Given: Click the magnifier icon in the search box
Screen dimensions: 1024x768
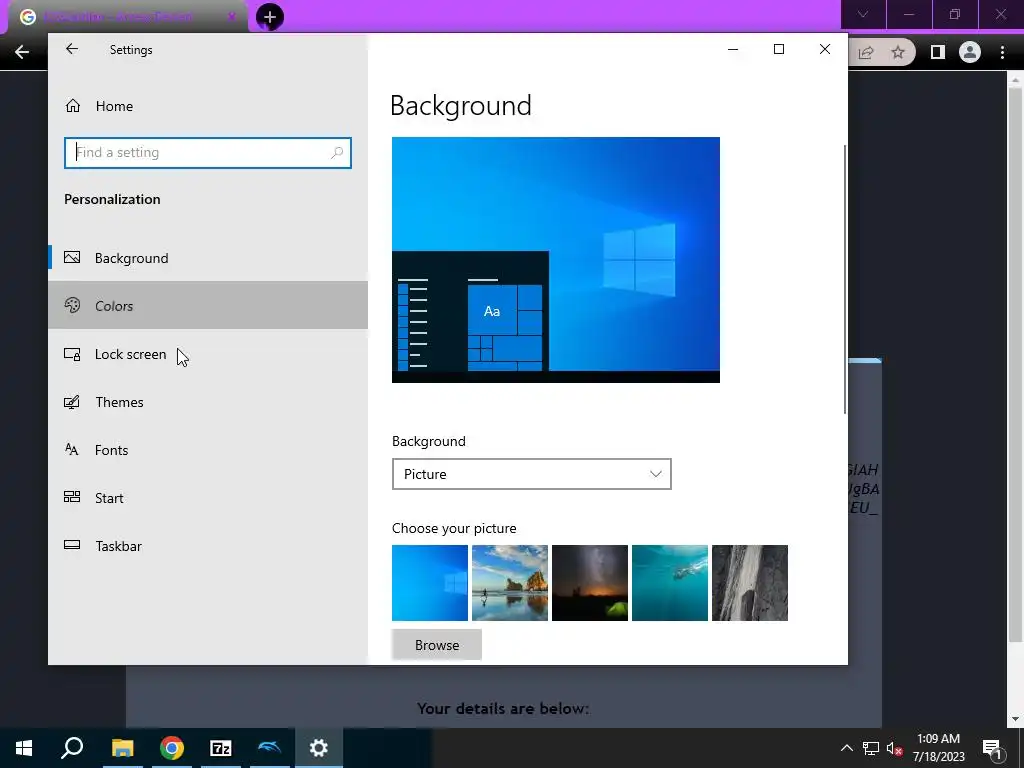Looking at the screenshot, I should pyautogui.click(x=337, y=152).
